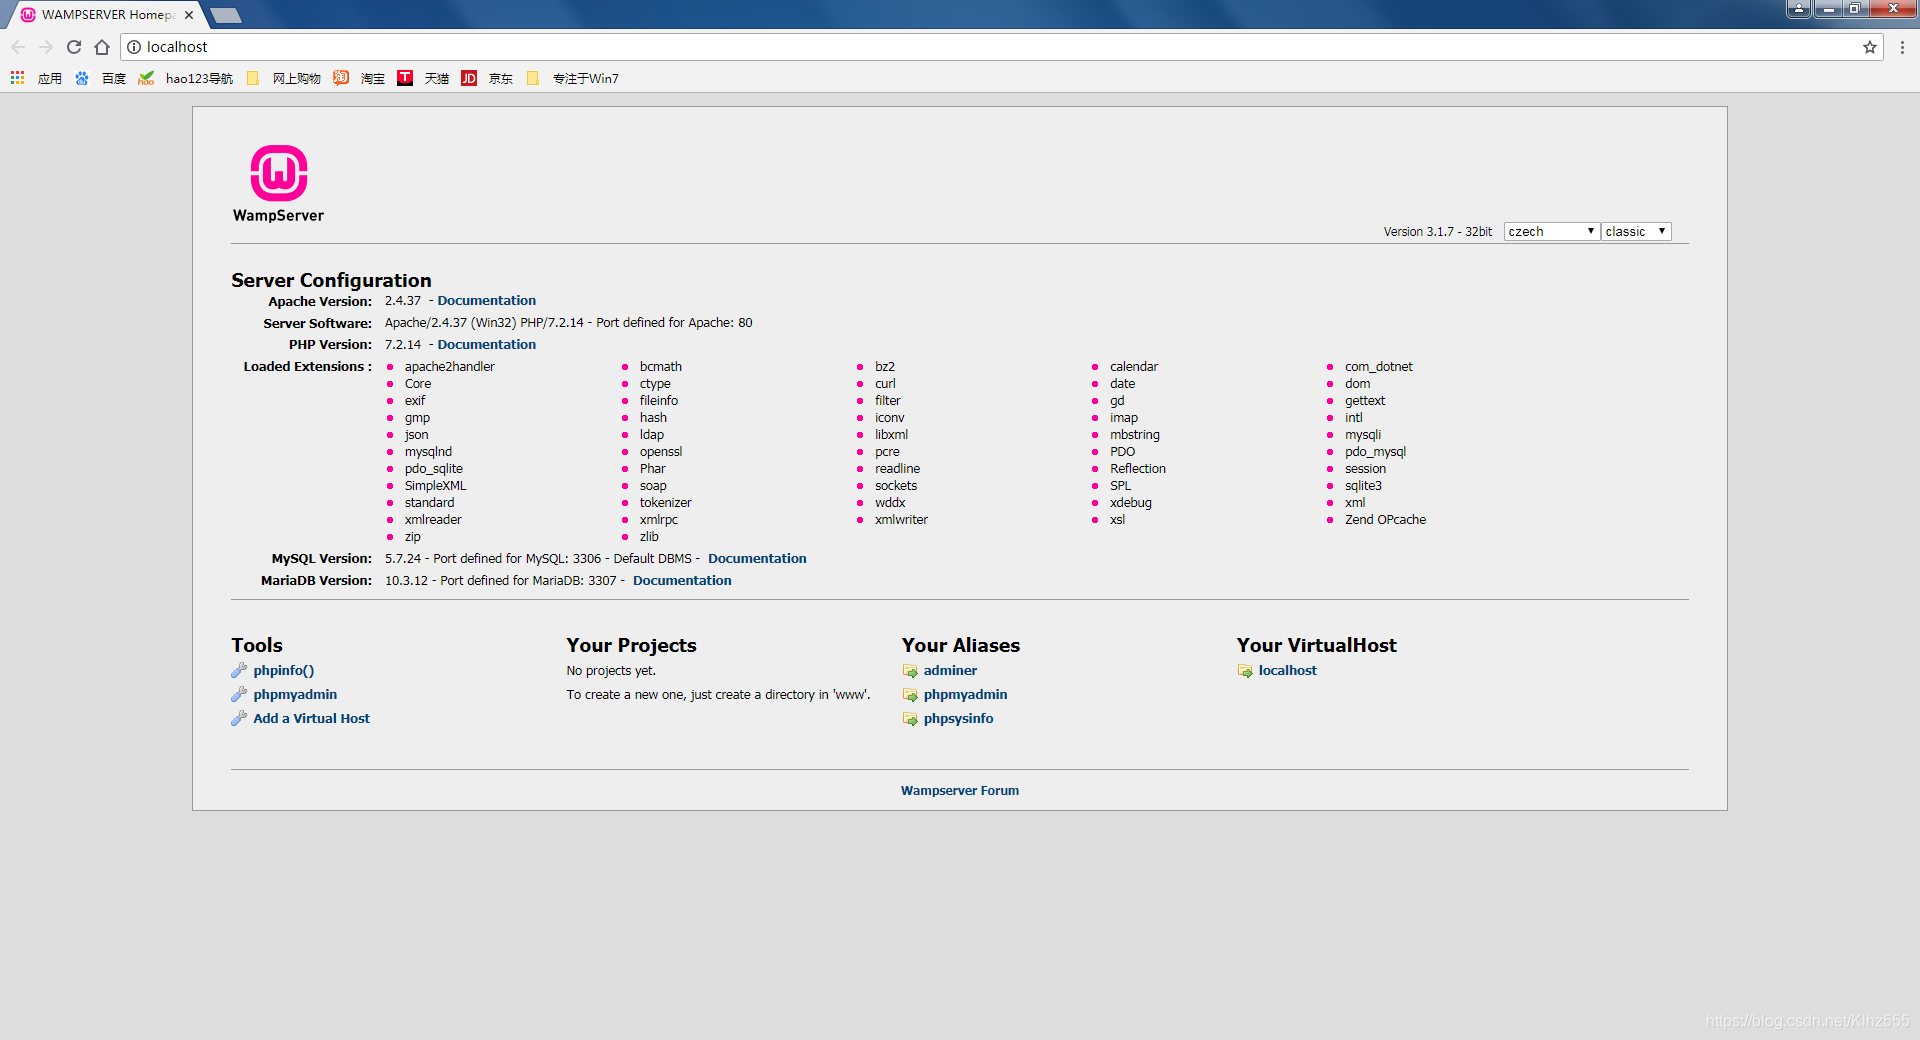Click folder icon beside phpsysinfo alias
The image size is (1920, 1040).
coord(910,719)
